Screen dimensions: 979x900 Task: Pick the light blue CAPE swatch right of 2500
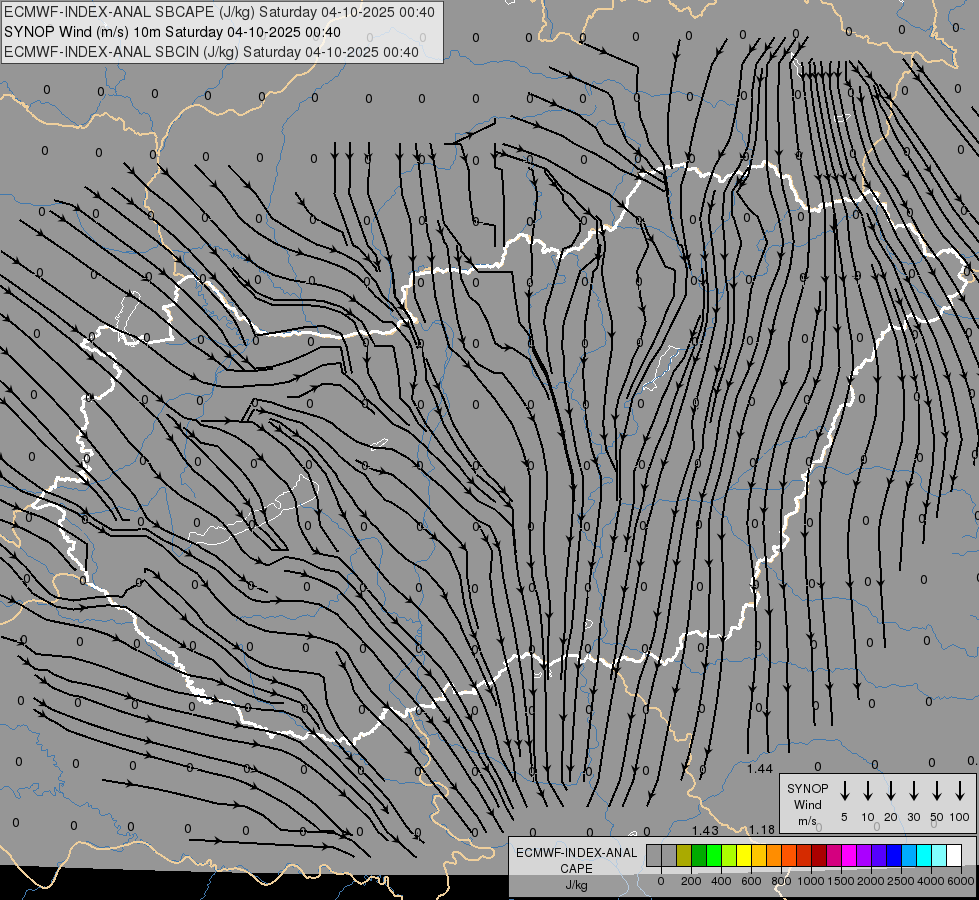coord(908,855)
